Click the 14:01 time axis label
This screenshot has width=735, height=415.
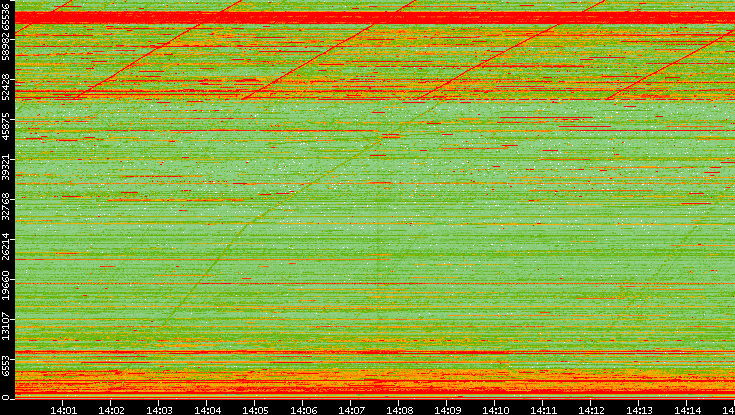(x=63, y=410)
